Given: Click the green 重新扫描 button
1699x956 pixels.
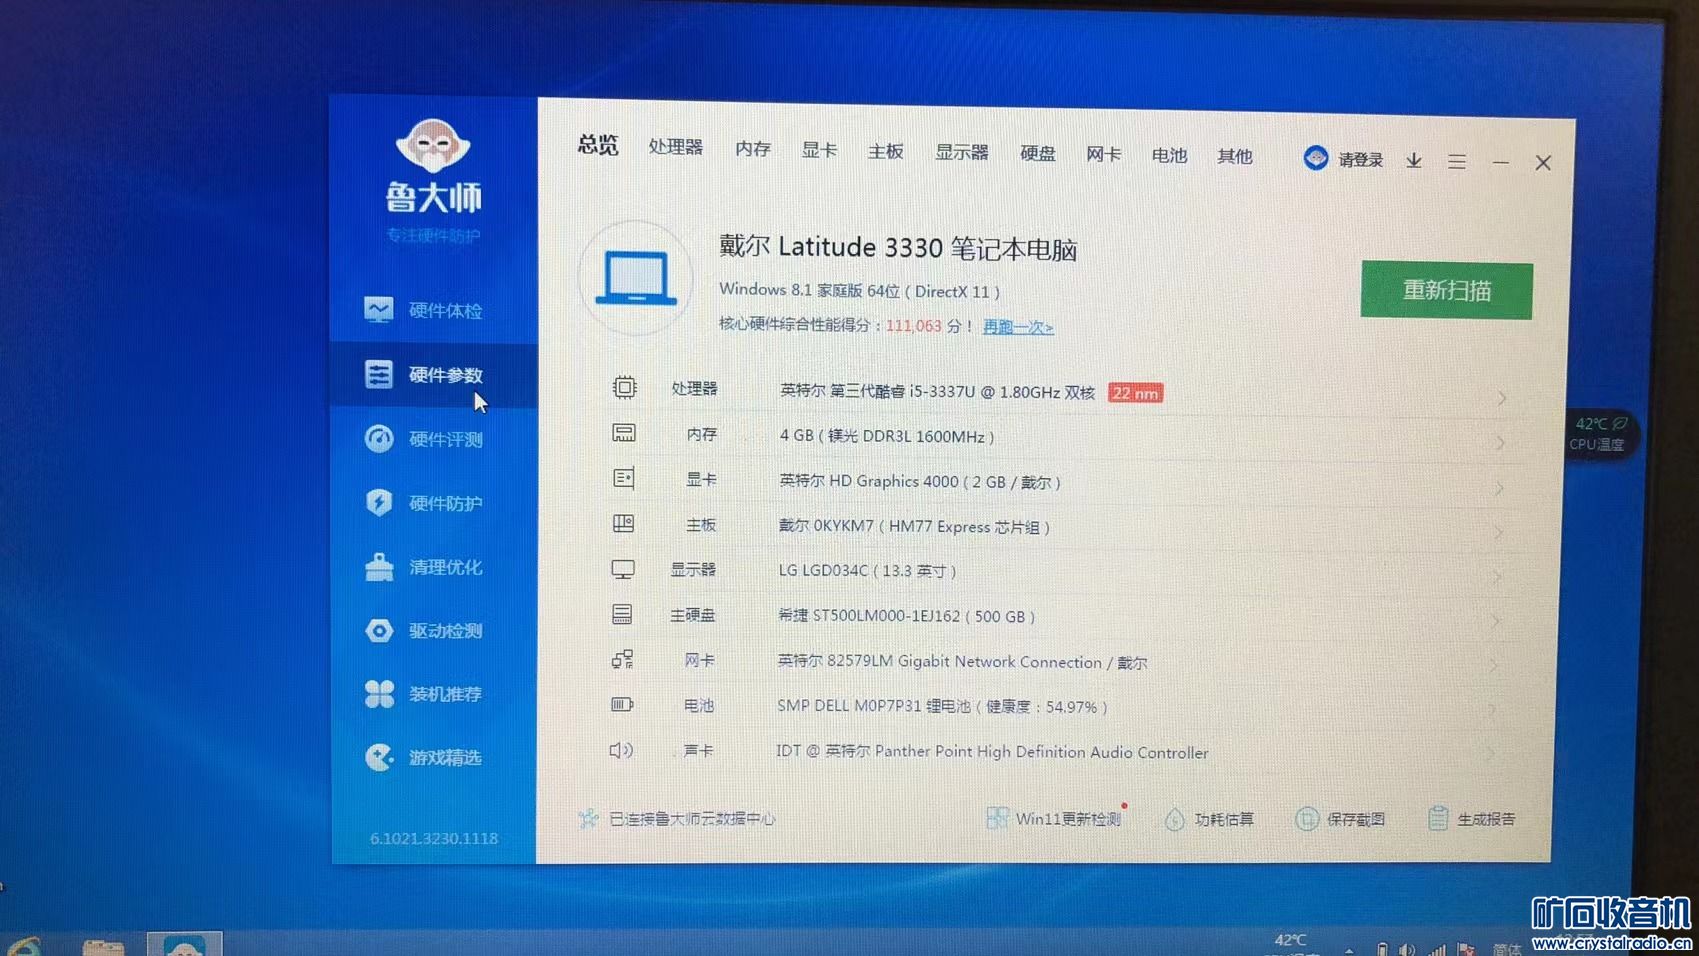Looking at the screenshot, I should [x=1446, y=291].
